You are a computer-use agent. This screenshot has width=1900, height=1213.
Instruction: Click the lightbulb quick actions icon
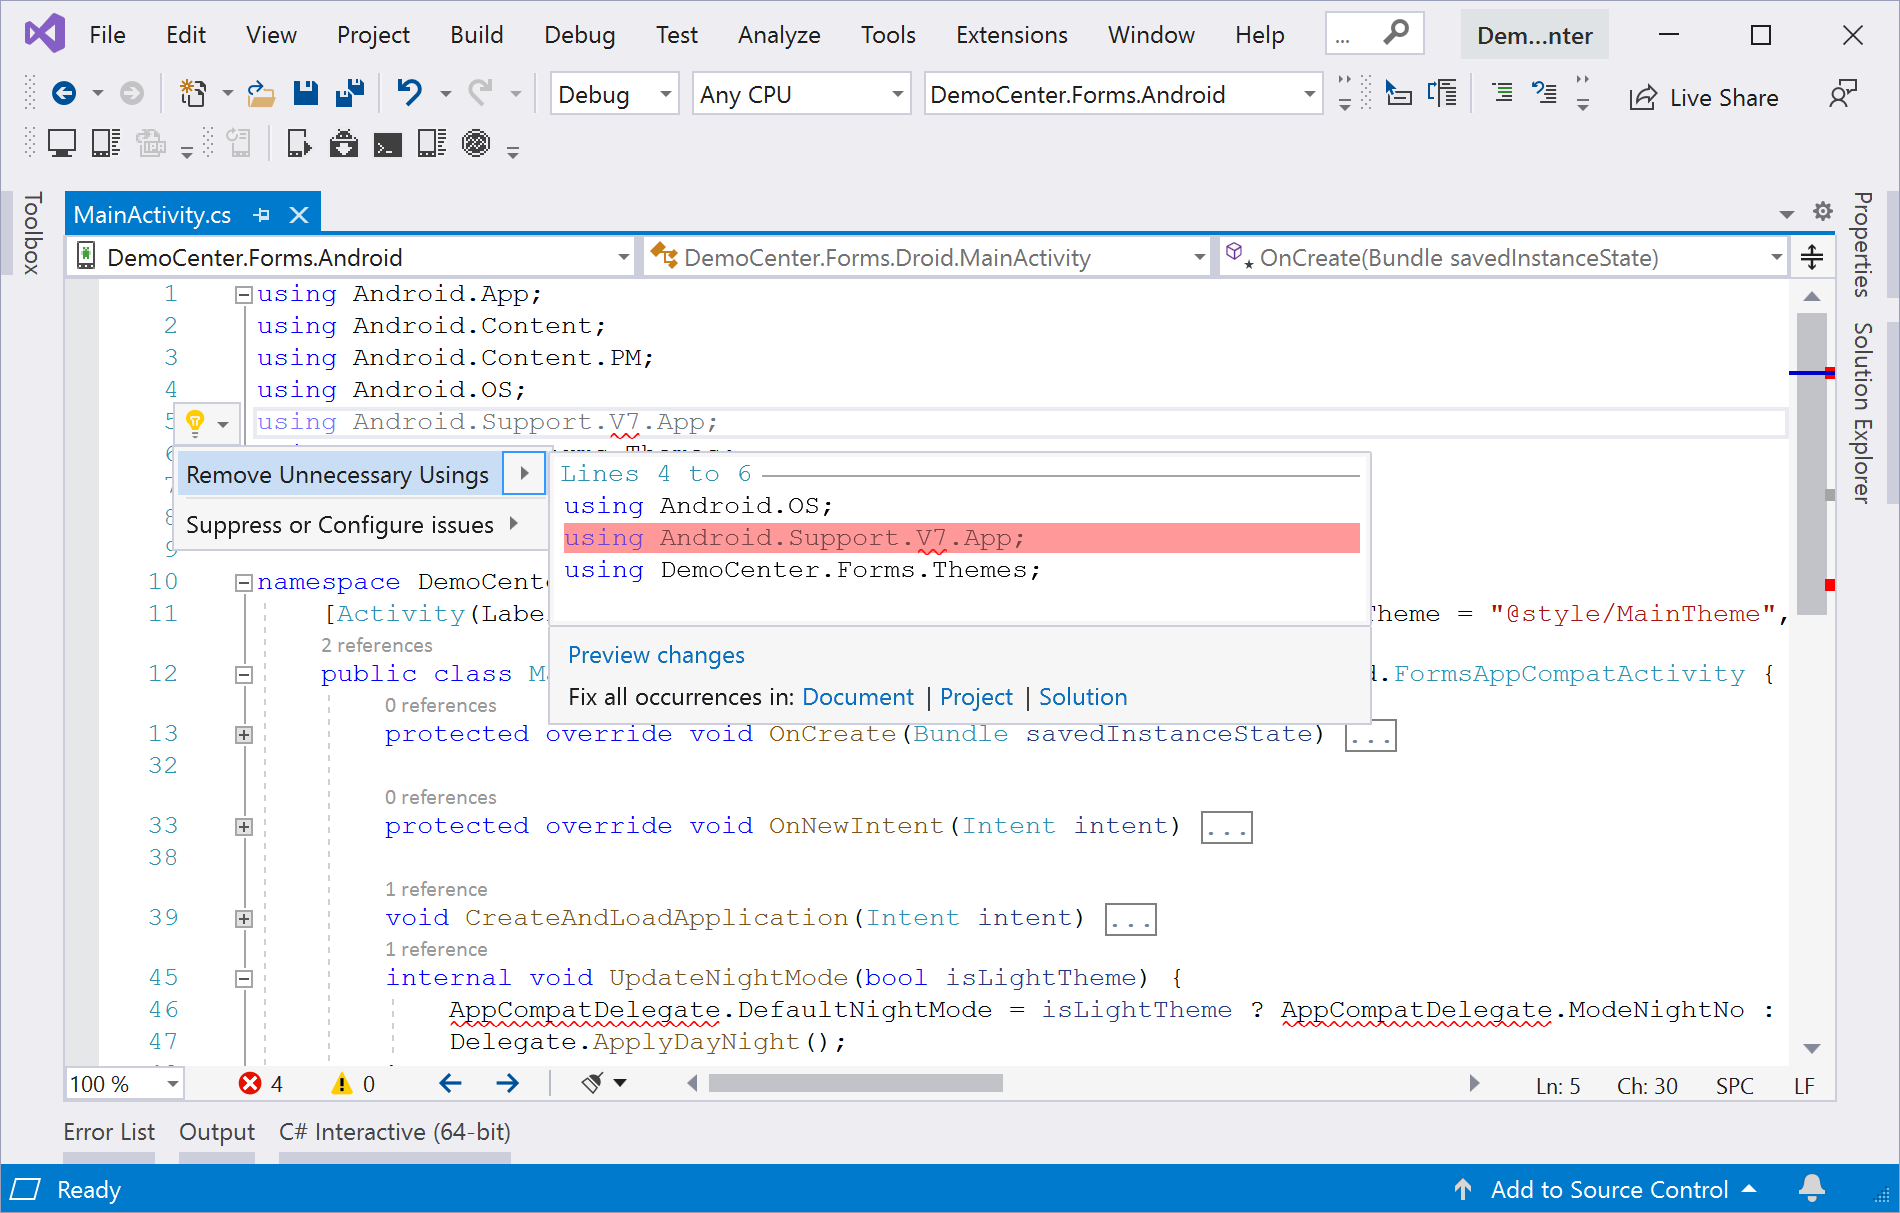[196, 422]
